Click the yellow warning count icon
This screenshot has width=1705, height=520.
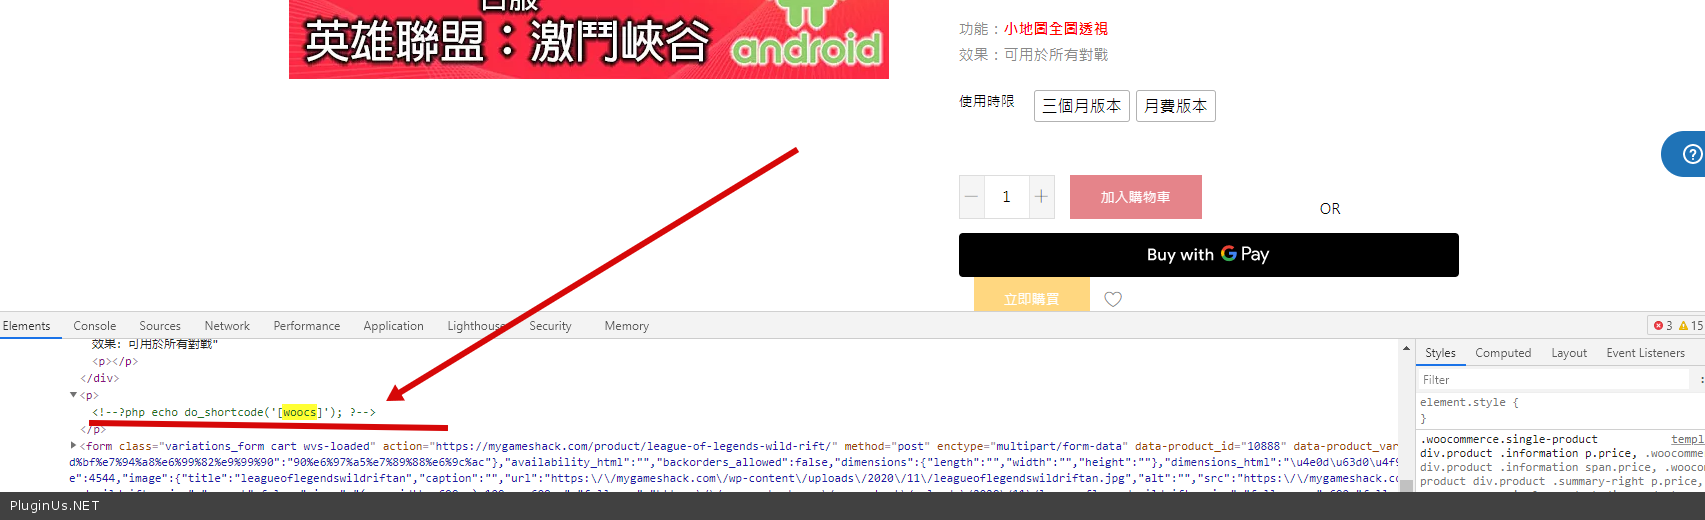click(1684, 326)
